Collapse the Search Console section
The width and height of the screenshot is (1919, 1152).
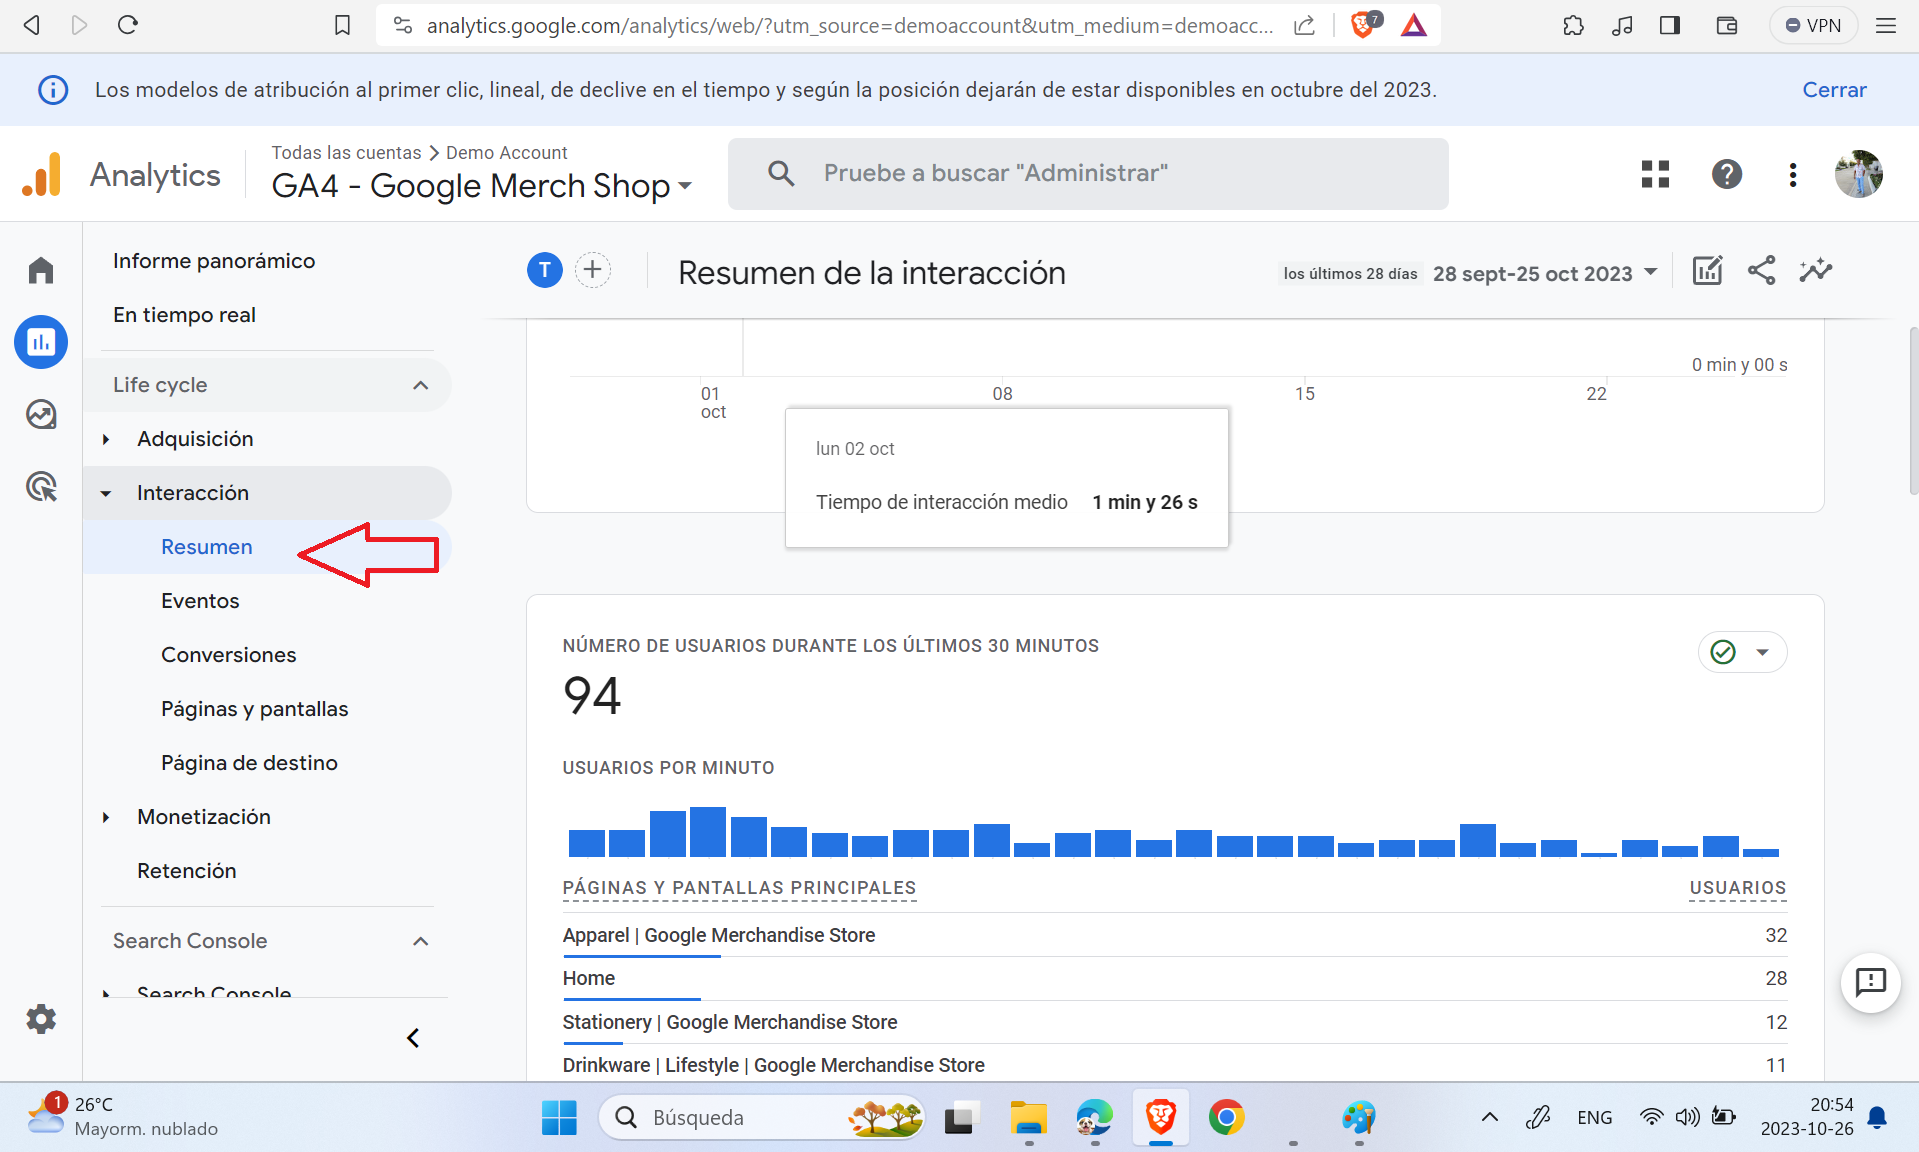[421, 941]
